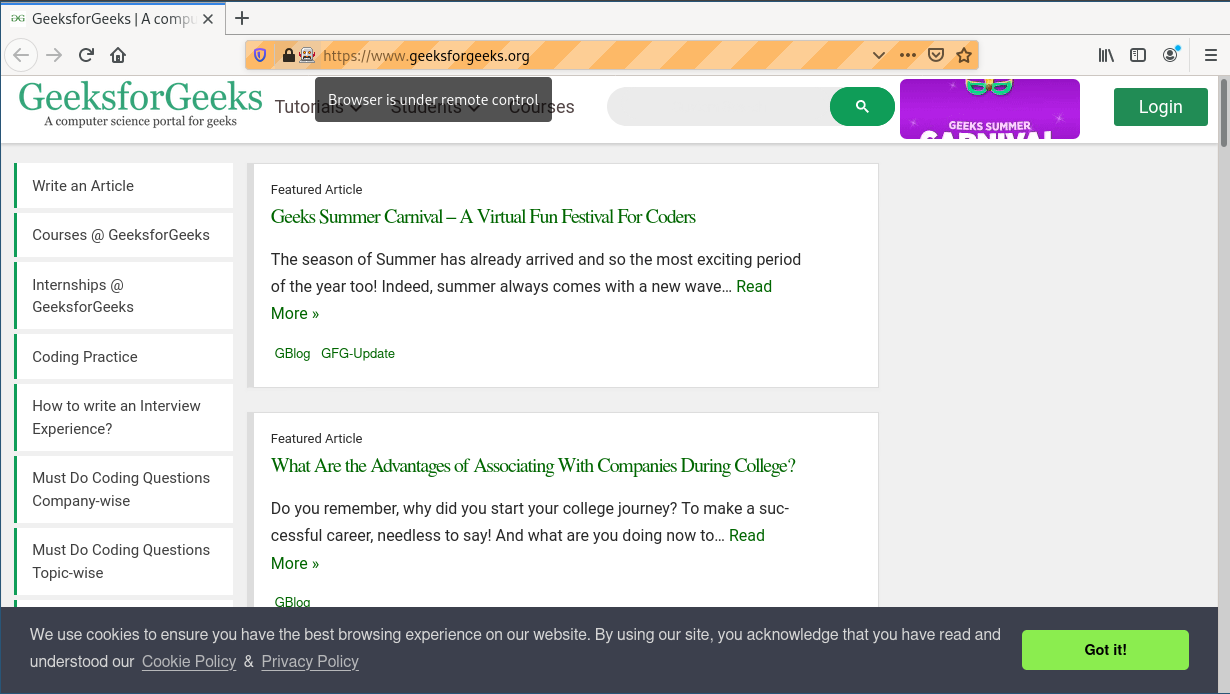Open the Firefox account avatar icon

click(1170, 55)
